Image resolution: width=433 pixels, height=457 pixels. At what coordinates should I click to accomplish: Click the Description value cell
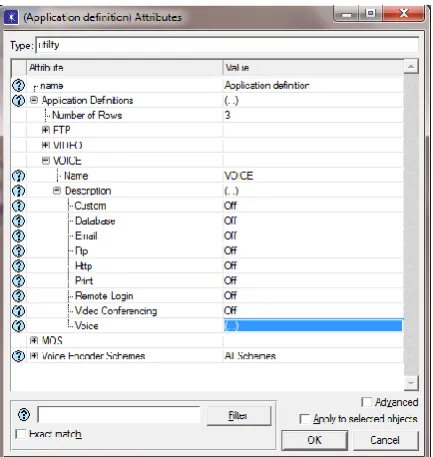313,191
